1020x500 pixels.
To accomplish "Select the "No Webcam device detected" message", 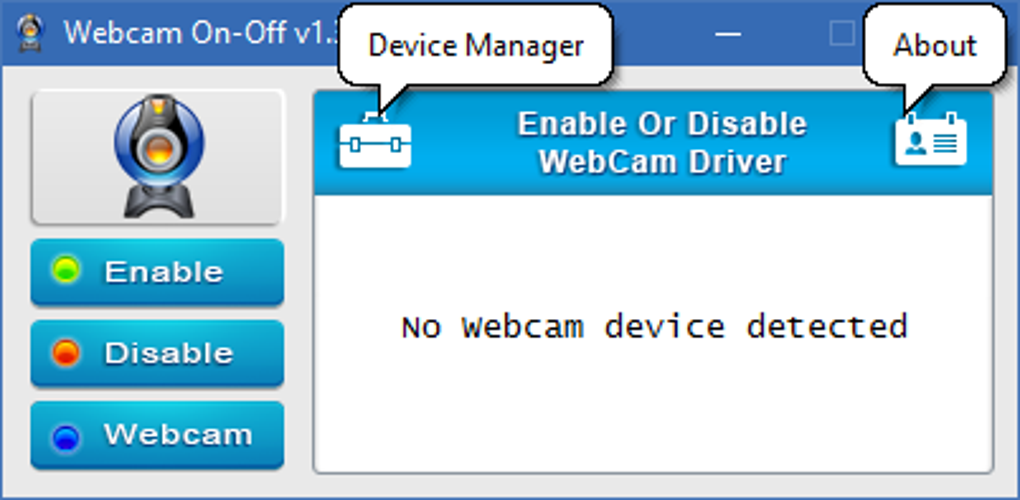I will 654,327.
